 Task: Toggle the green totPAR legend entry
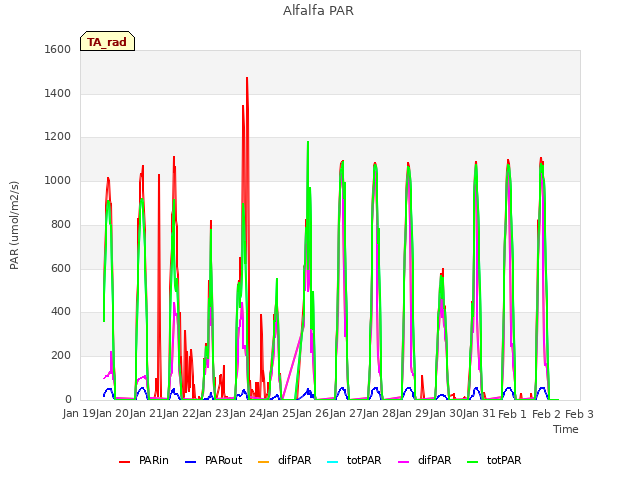pyautogui.click(x=494, y=460)
